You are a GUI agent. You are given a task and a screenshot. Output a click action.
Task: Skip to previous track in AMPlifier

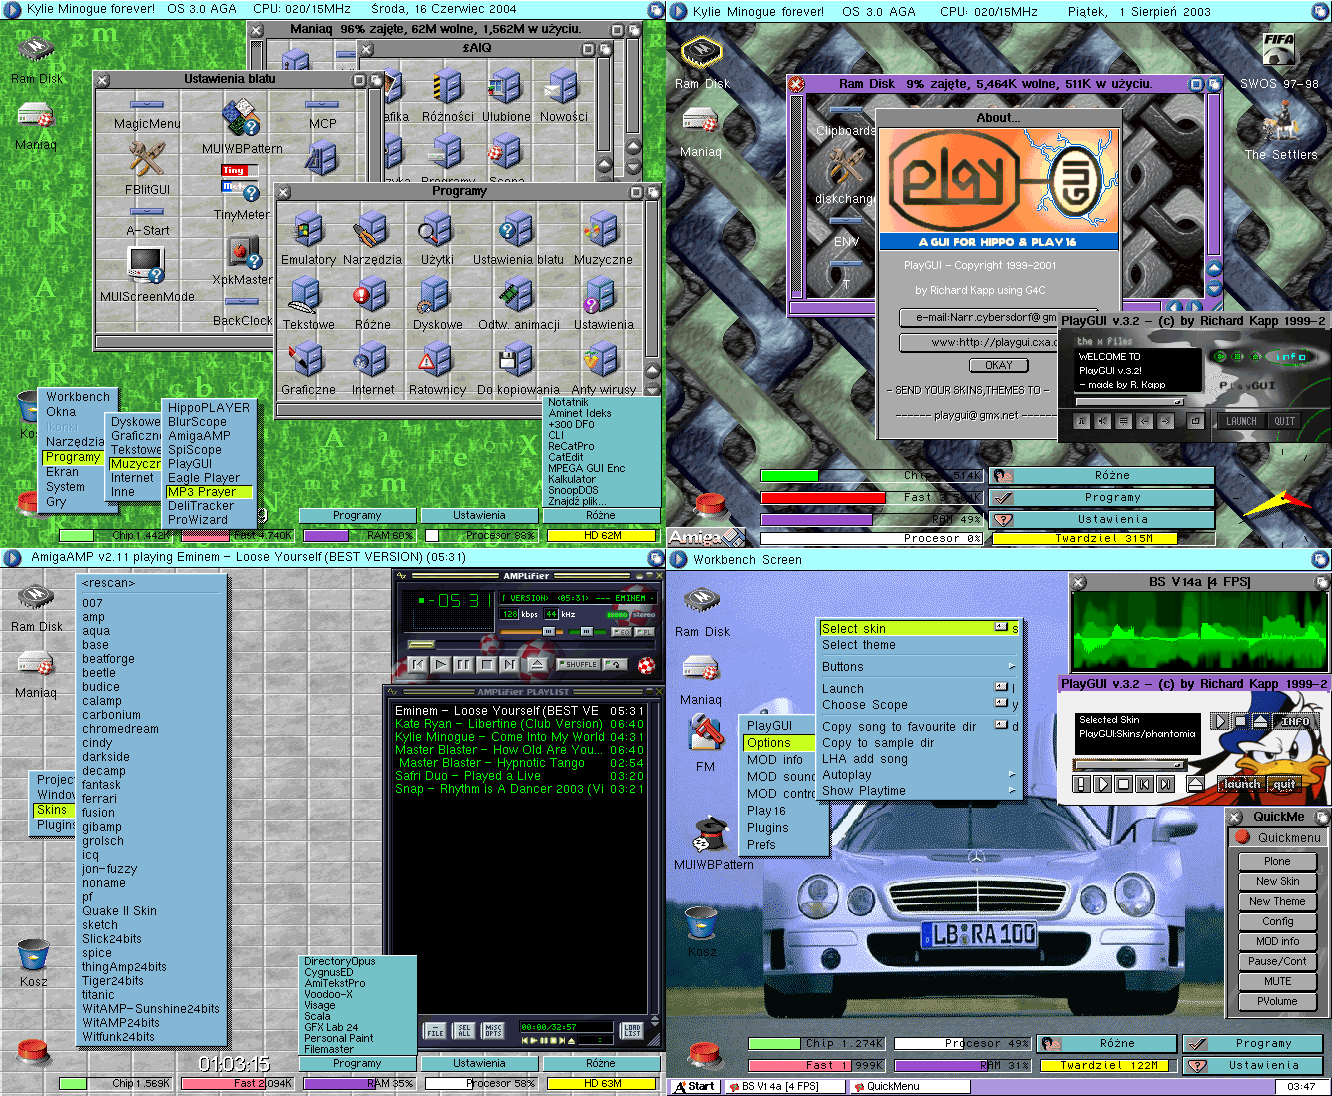tap(418, 664)
